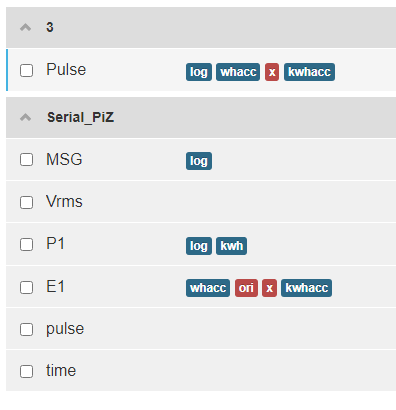The image size is (396, 410).
Task: Tick the MSG checkbox
Action: [26, 159]
